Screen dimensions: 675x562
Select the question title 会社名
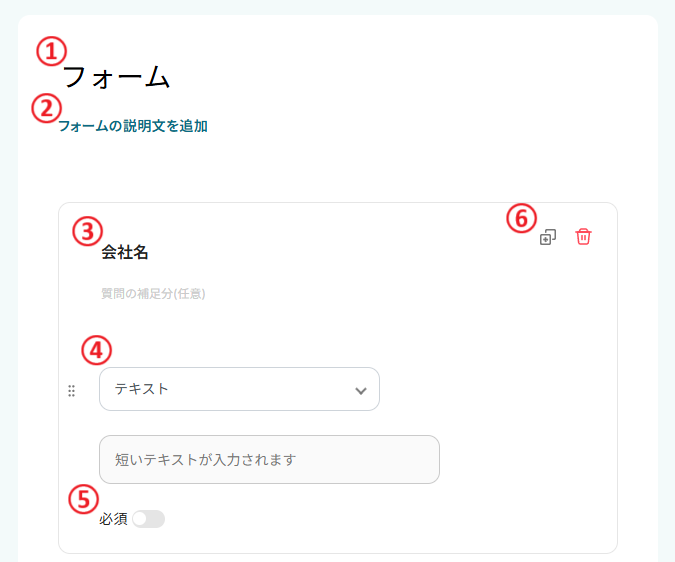pyautogui.click(x=125, y=252)
